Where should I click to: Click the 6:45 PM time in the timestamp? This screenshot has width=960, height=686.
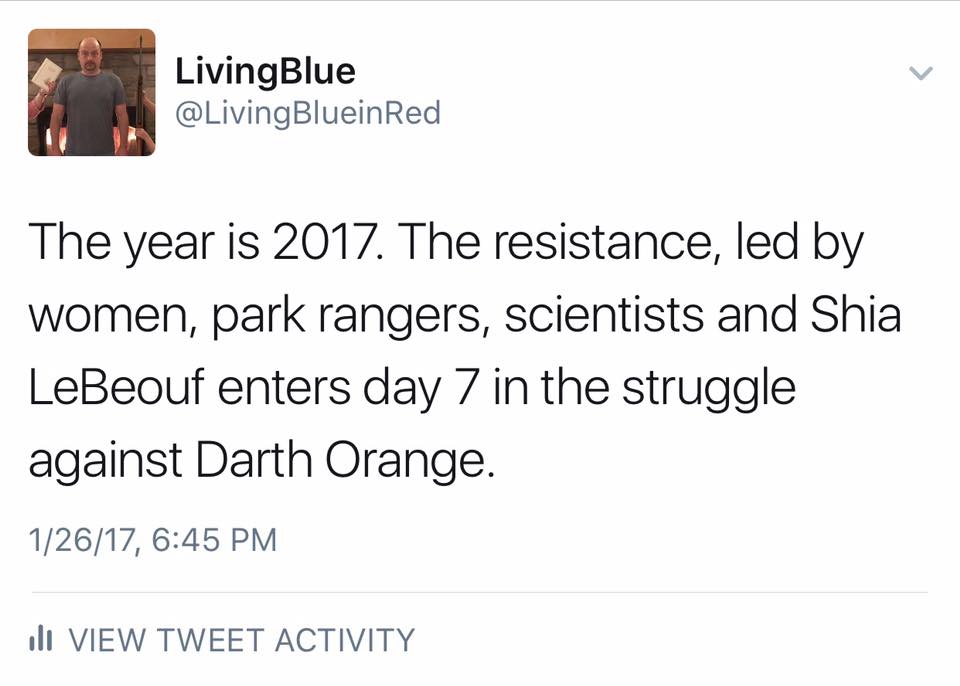click(x=214, y=540)
